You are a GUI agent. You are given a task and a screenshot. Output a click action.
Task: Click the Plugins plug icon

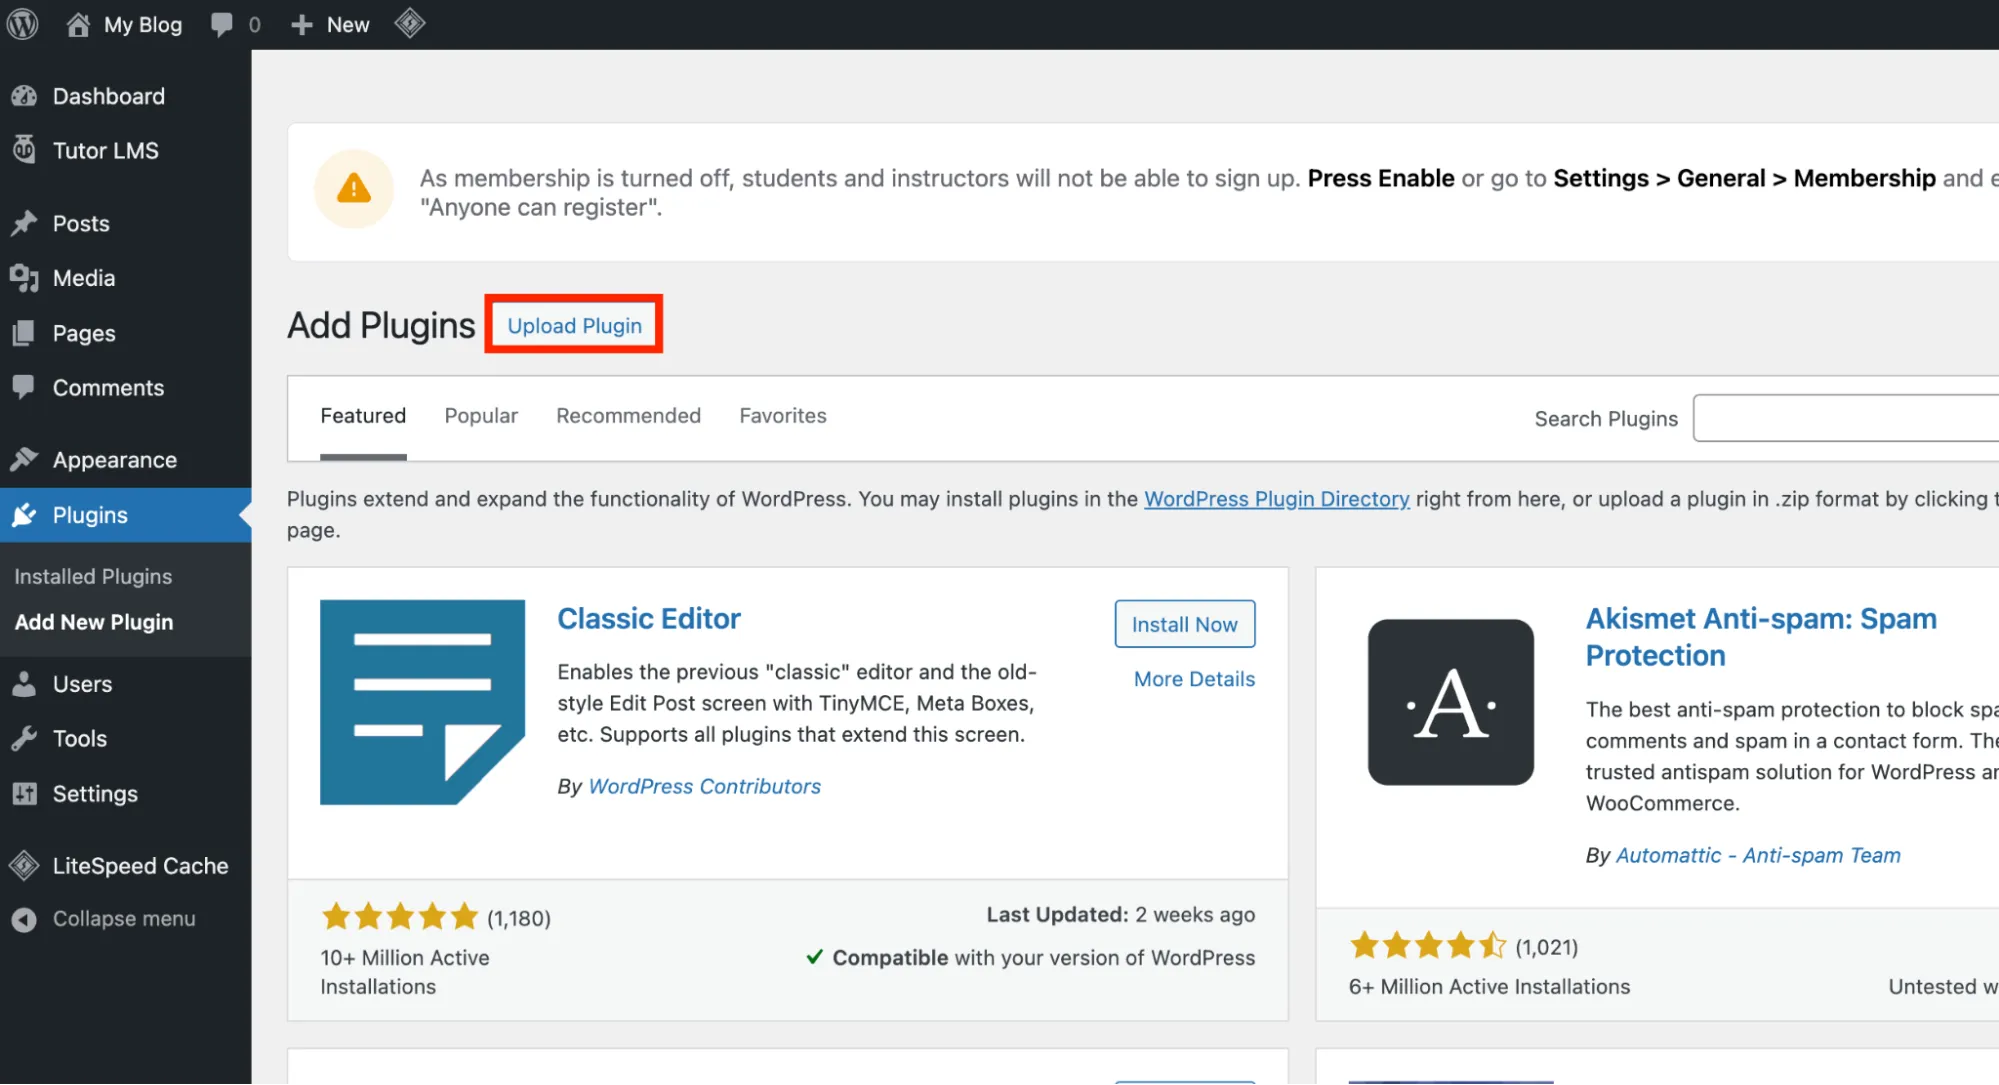[x=24, y=515]
